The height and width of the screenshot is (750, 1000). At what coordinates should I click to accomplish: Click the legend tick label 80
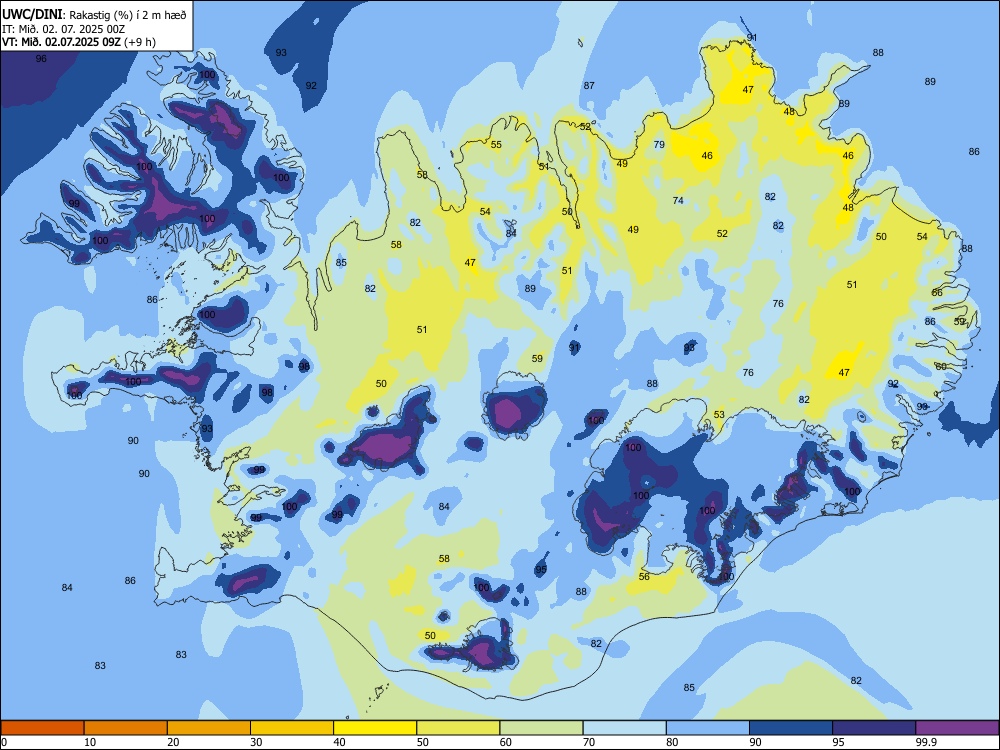click(x=672, y=742)
